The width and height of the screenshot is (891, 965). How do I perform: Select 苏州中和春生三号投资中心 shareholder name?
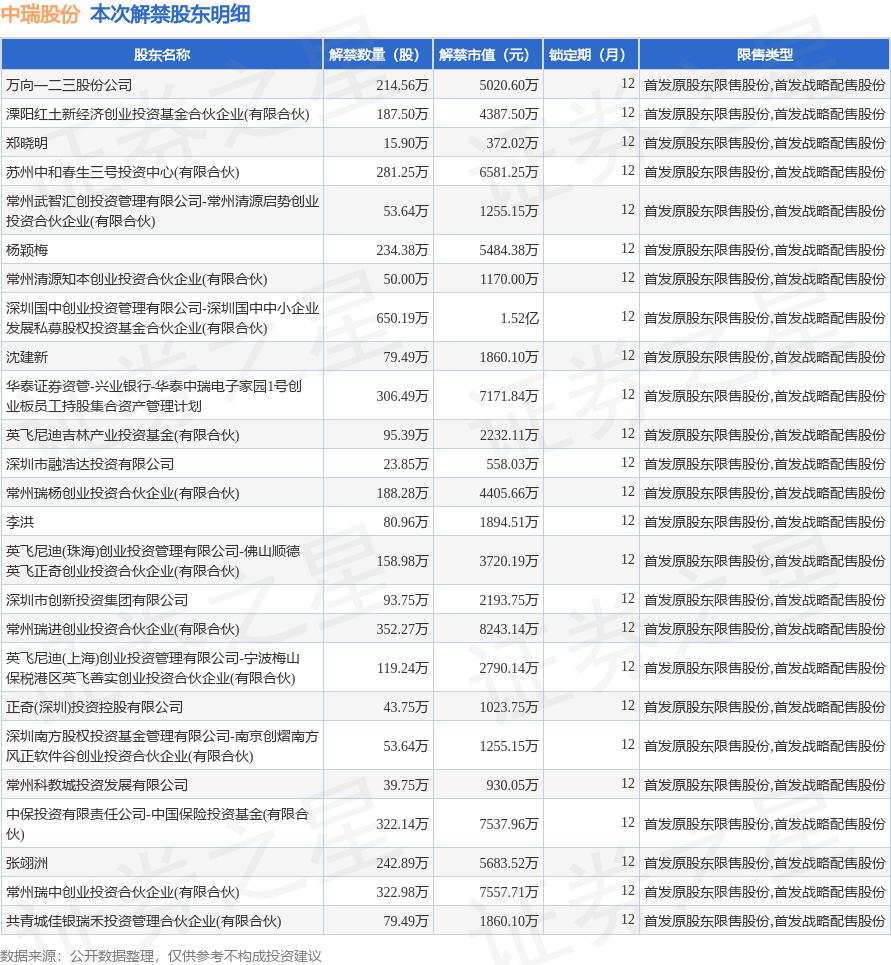pyautogui.click(x=122, y=172)
